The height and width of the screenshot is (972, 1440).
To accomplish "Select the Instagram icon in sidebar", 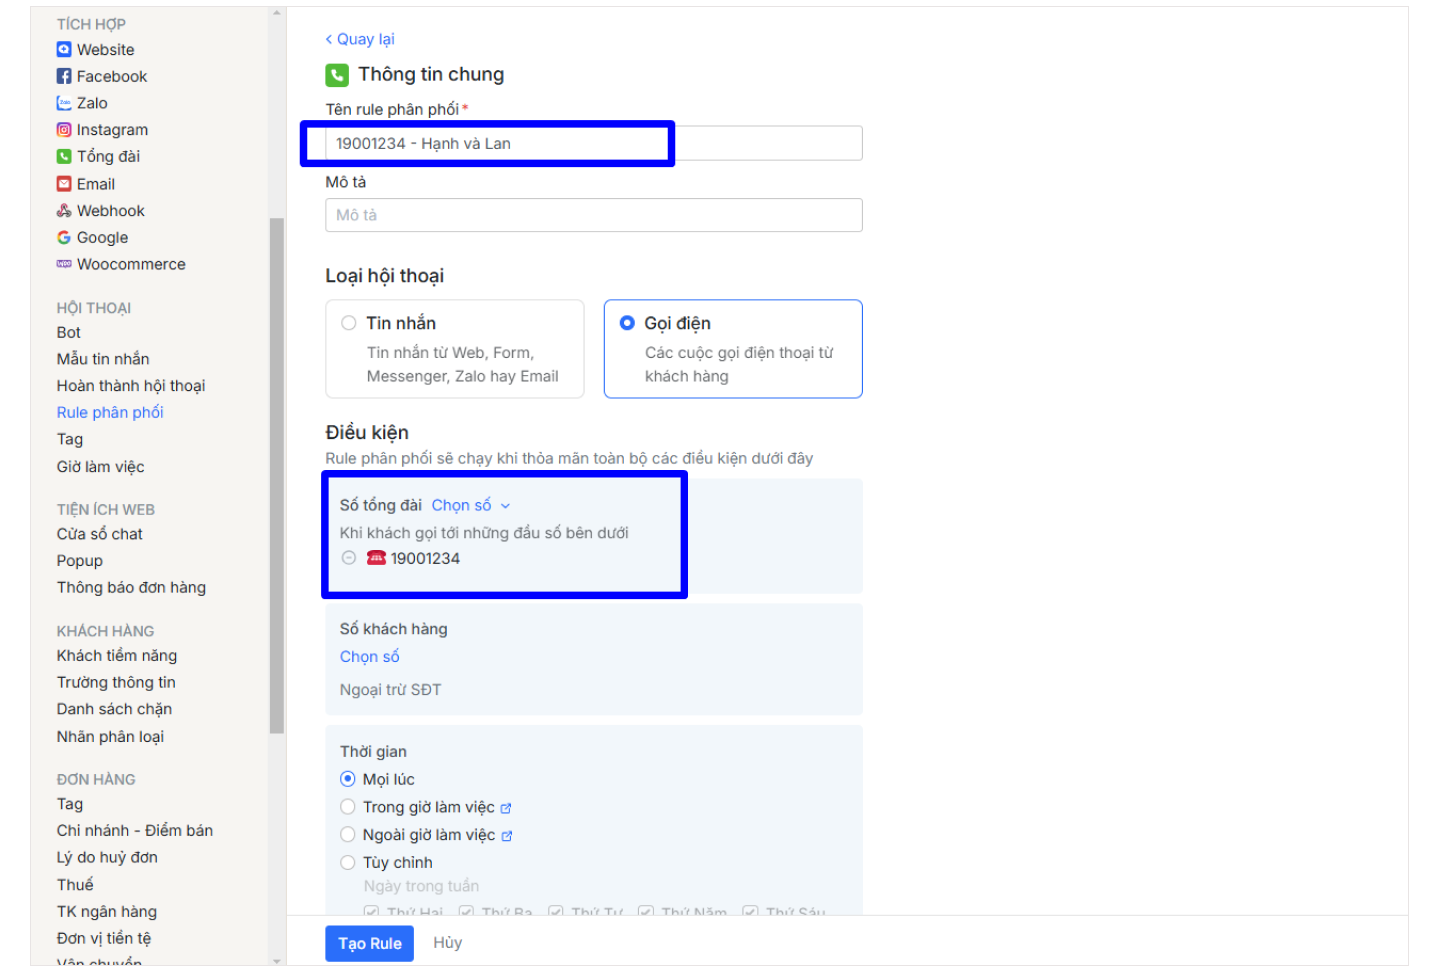I will 64,130.
